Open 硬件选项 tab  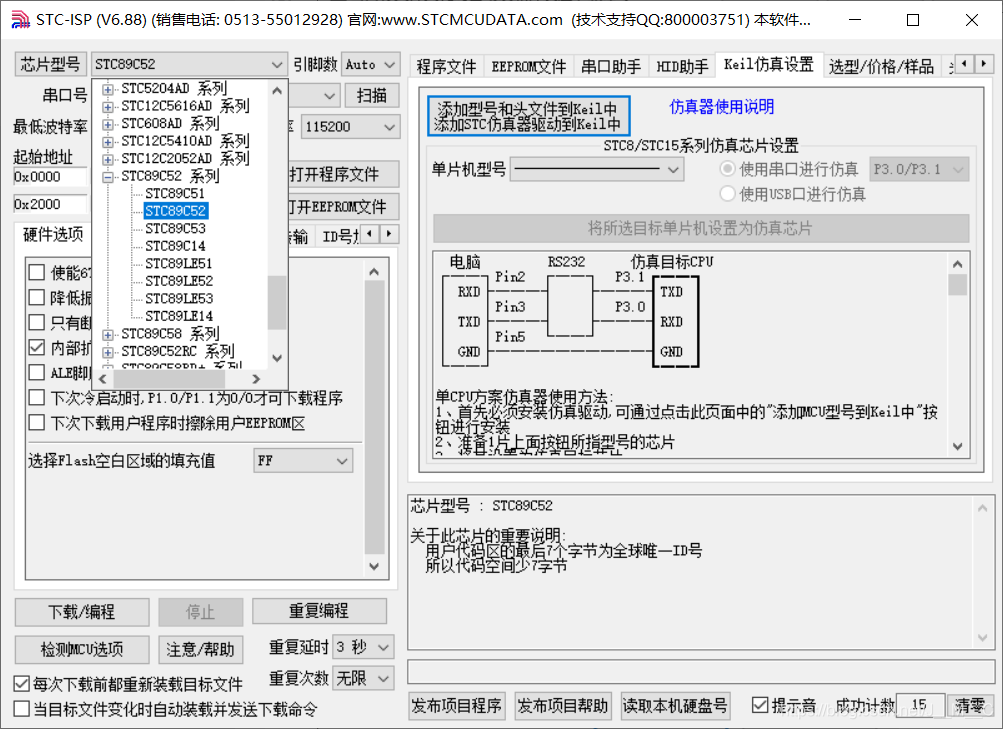(x=53, y=235)
